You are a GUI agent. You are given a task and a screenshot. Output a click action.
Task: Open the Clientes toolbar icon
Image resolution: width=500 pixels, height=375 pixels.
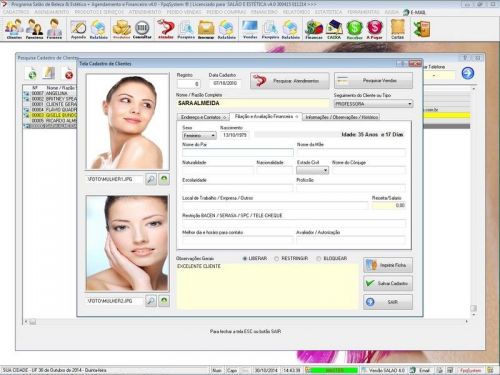(x=14, y=29)
